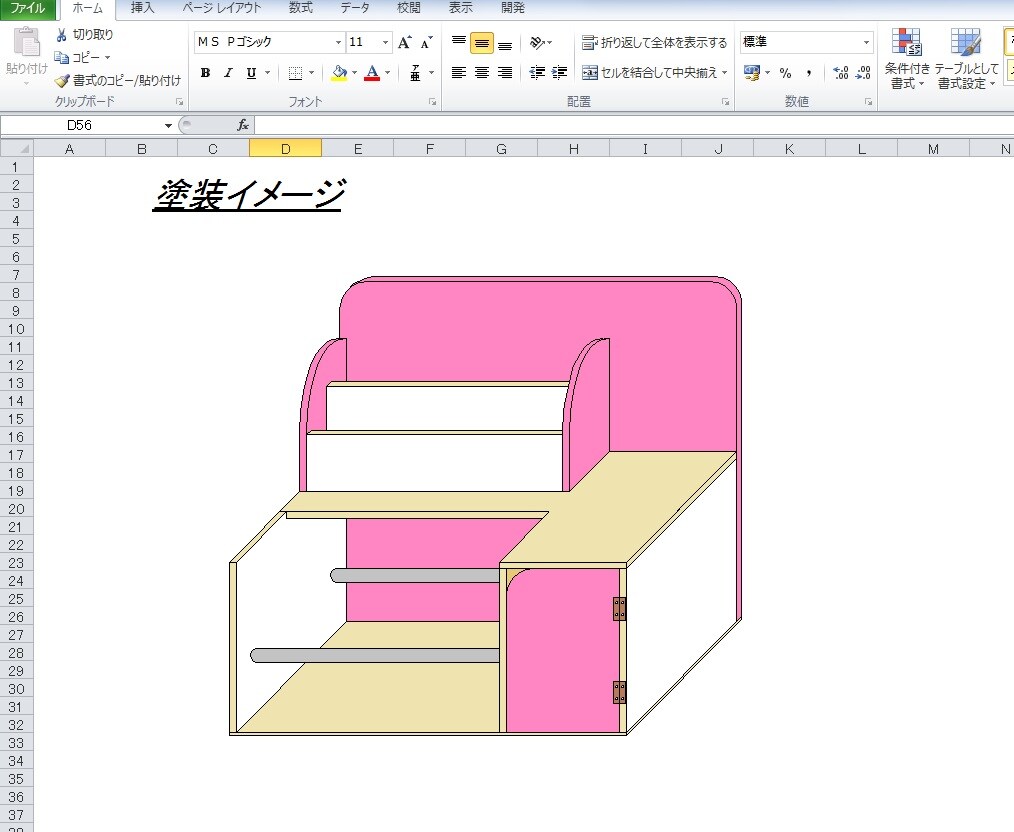
Task: Decrease font size with small A icon
Action: (426, 43)
